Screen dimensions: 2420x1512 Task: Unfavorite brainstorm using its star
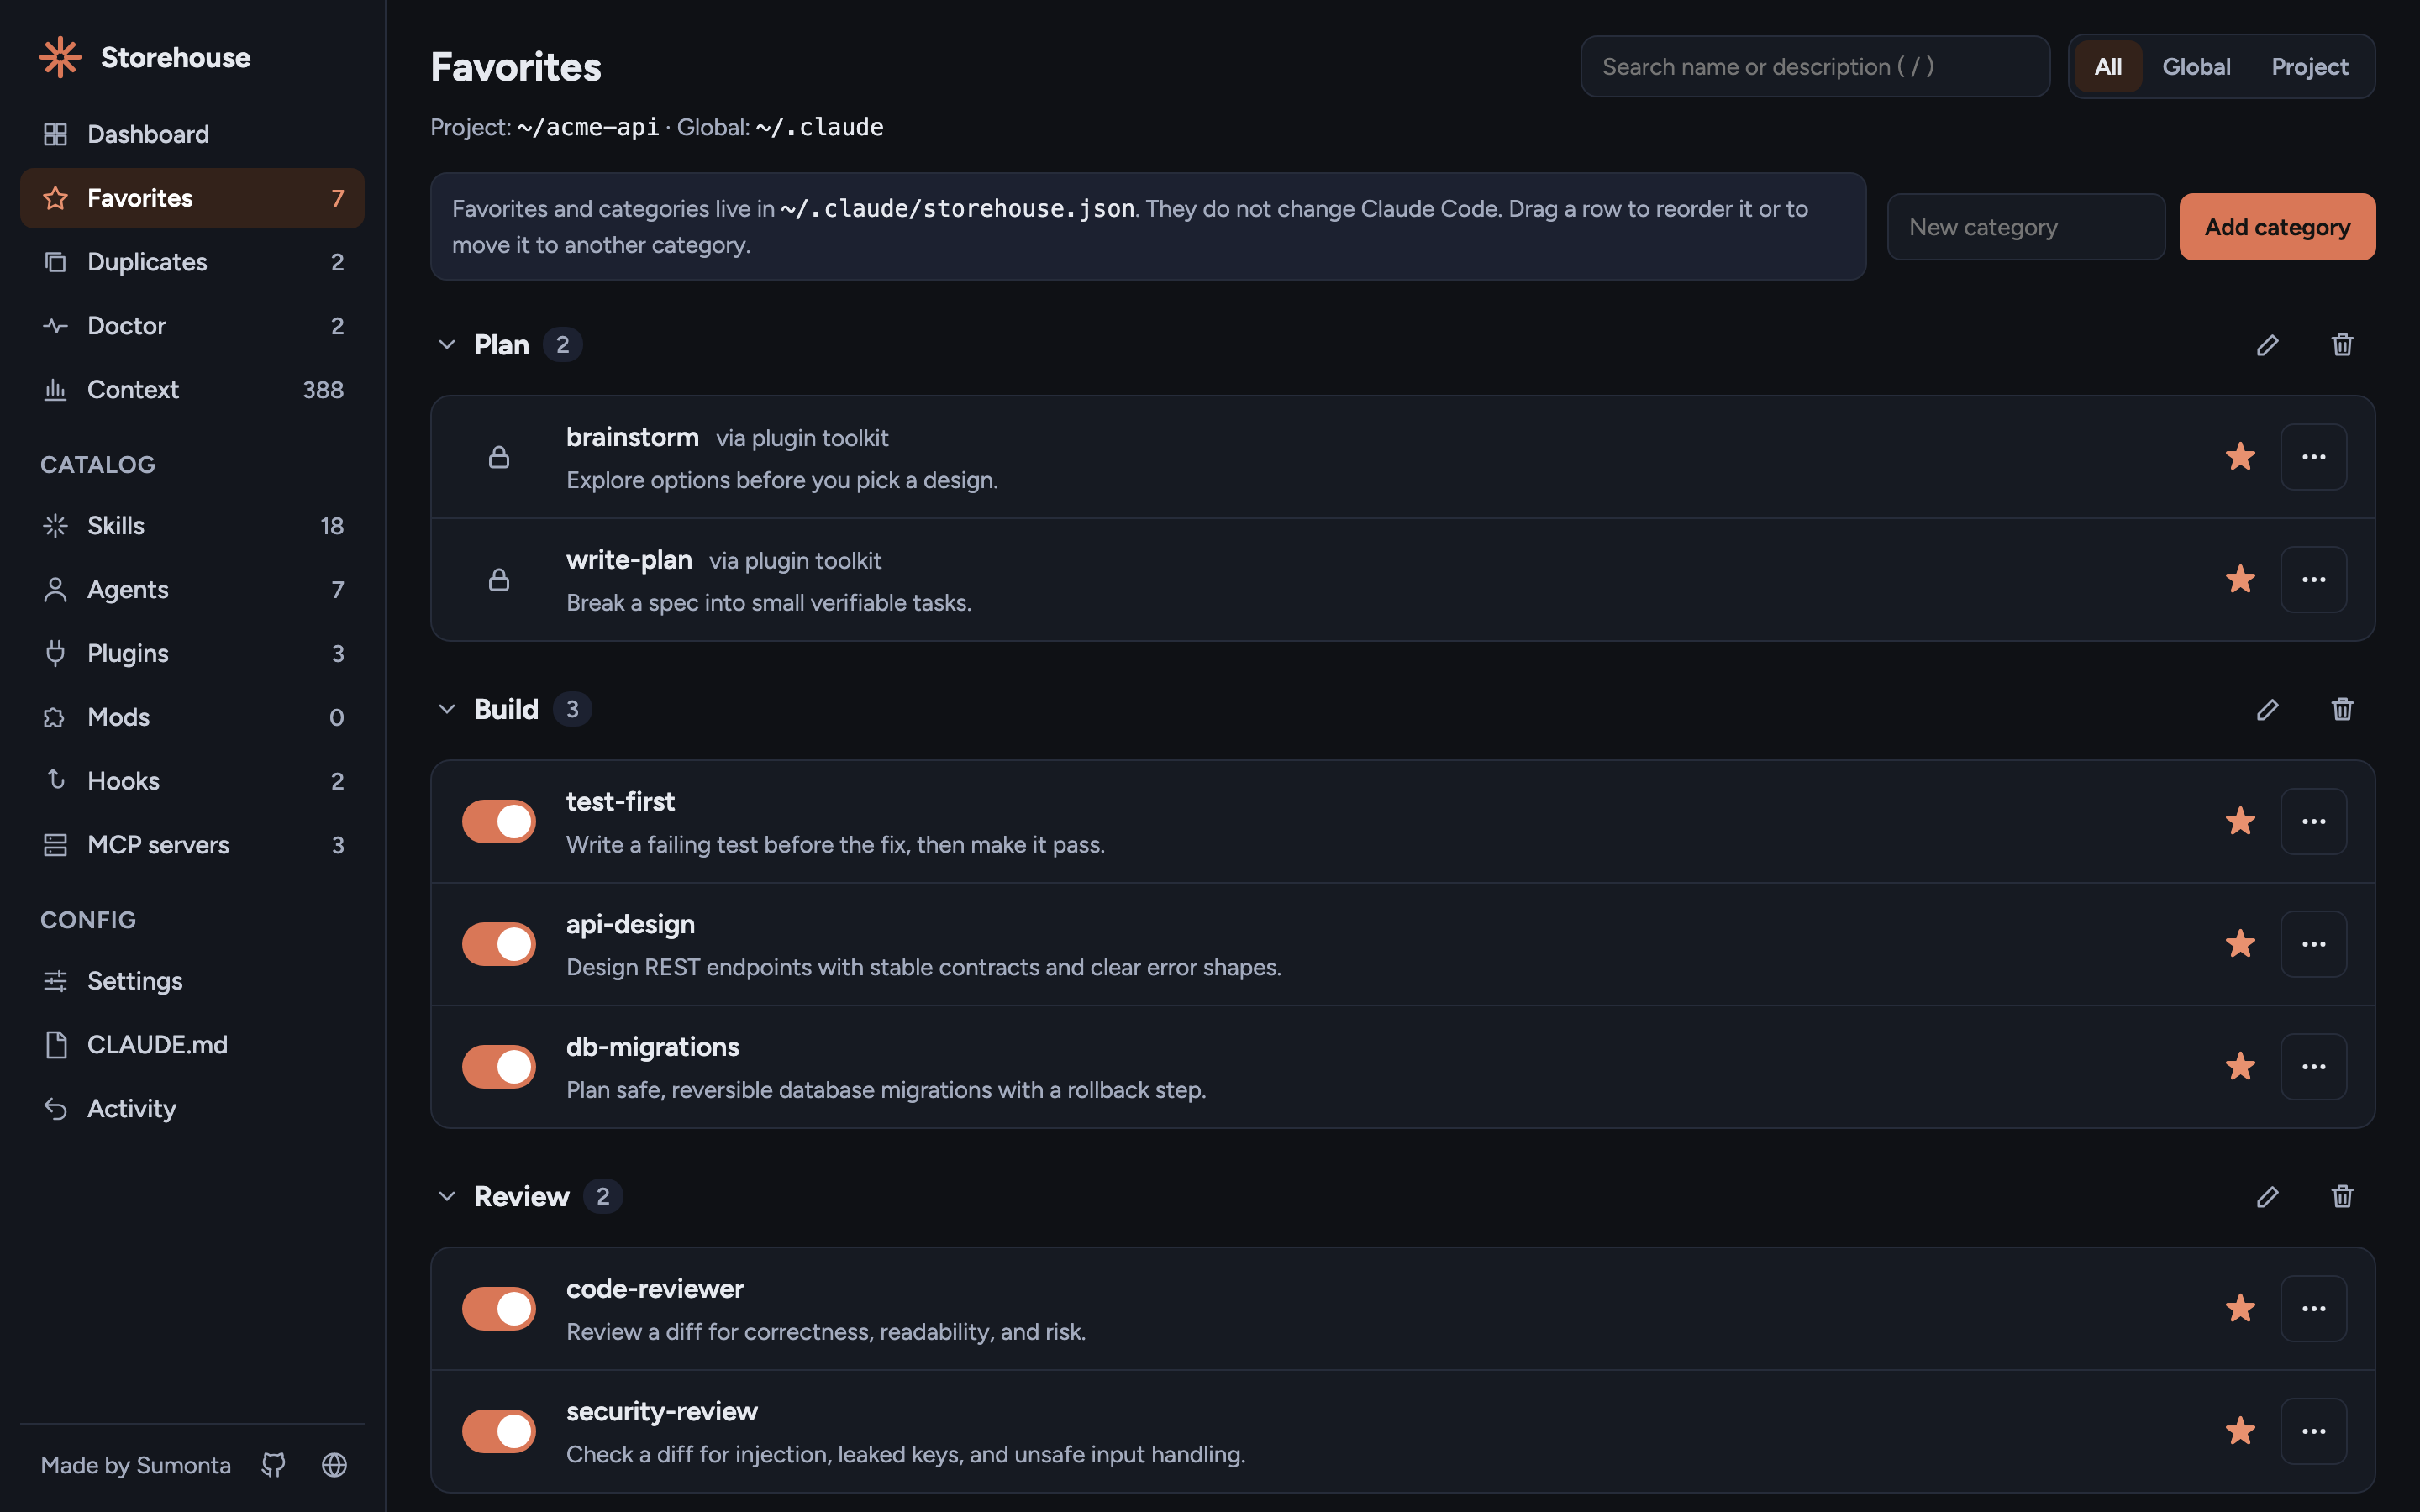coord(2240,457)
